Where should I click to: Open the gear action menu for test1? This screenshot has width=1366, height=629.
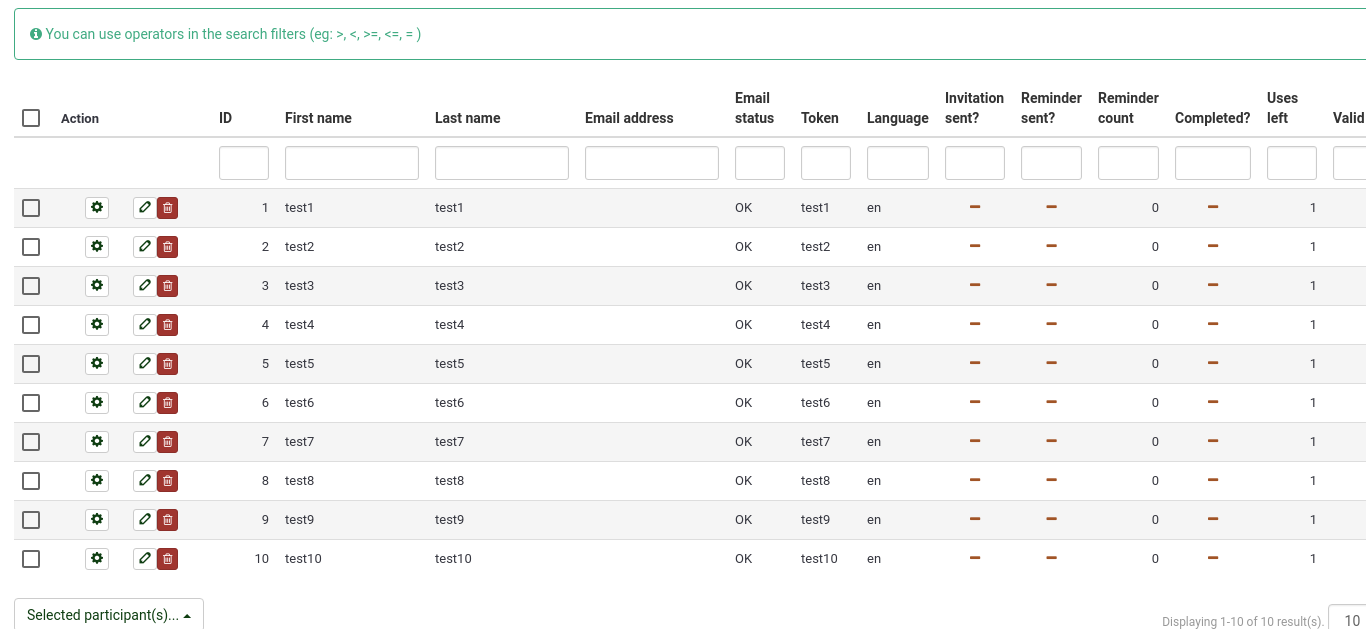[97, 208]
